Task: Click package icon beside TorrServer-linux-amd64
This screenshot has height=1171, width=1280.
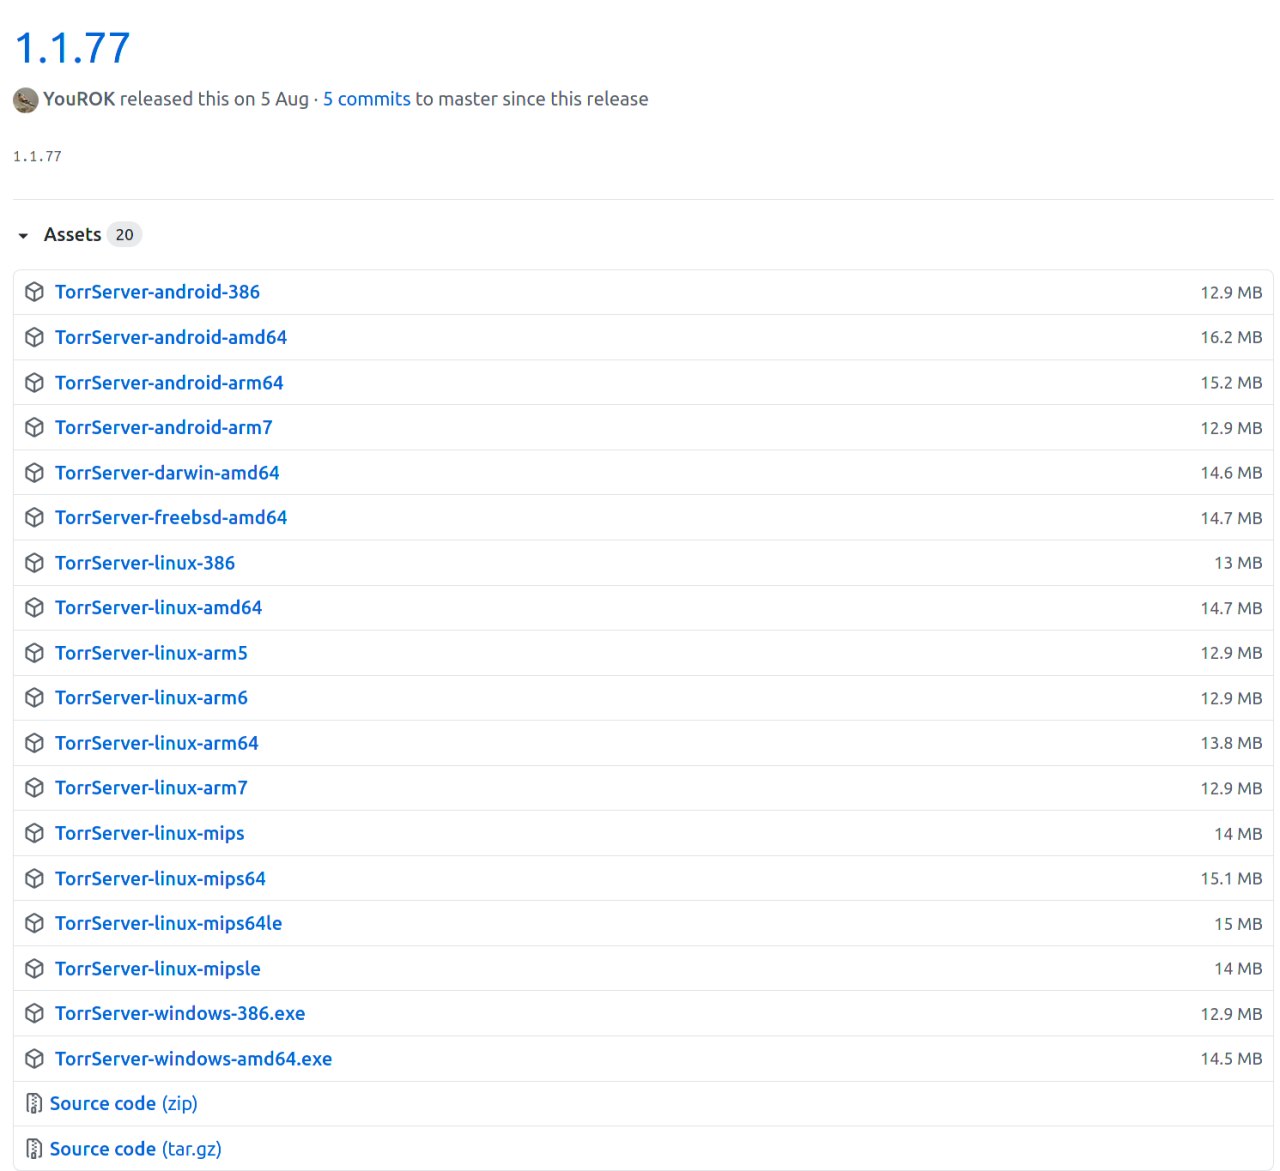Action: [34, 608]
